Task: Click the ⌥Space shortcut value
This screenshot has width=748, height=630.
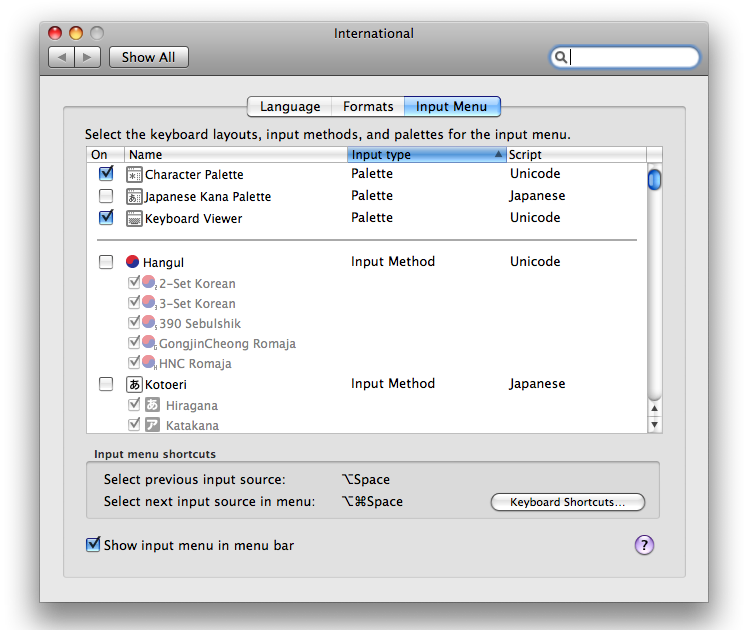Action: click(x=366, y=479)
